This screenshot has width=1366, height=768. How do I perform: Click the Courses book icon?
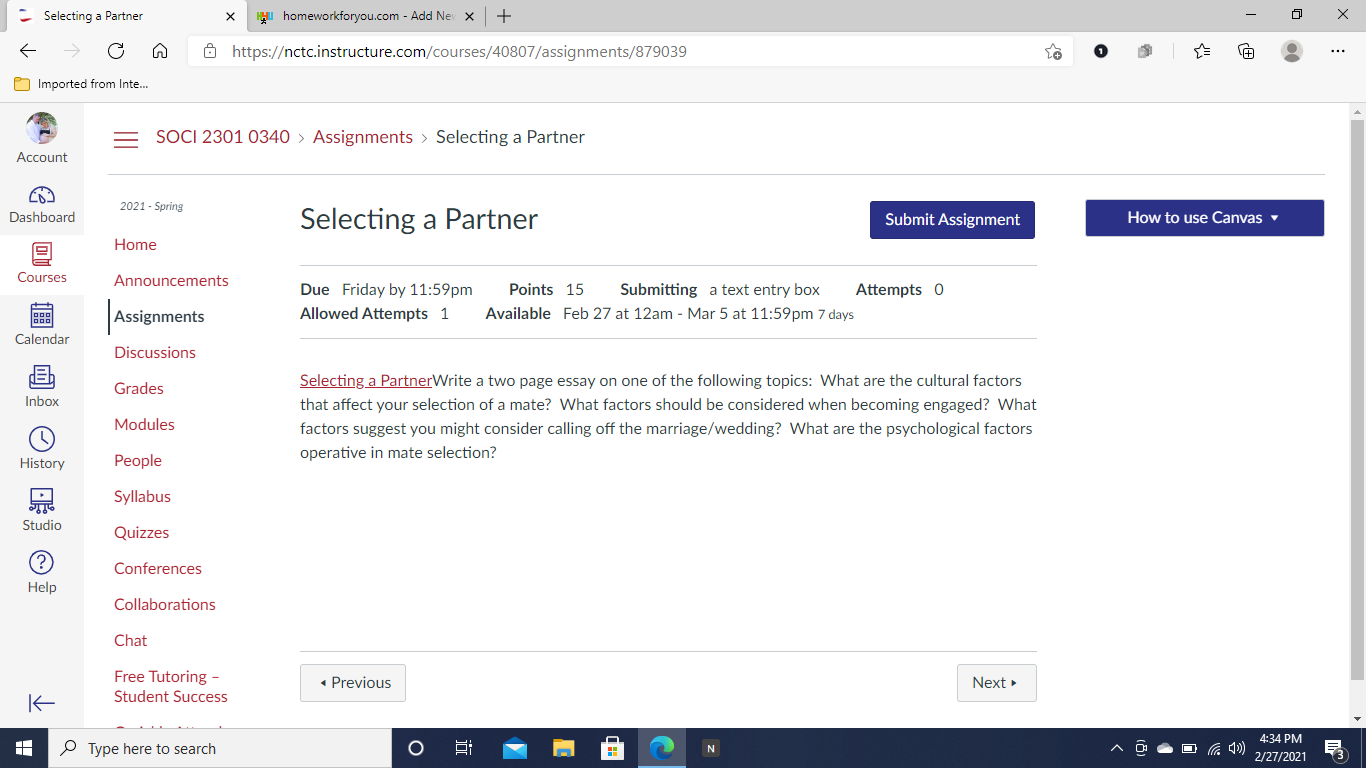tap(42, 255)
